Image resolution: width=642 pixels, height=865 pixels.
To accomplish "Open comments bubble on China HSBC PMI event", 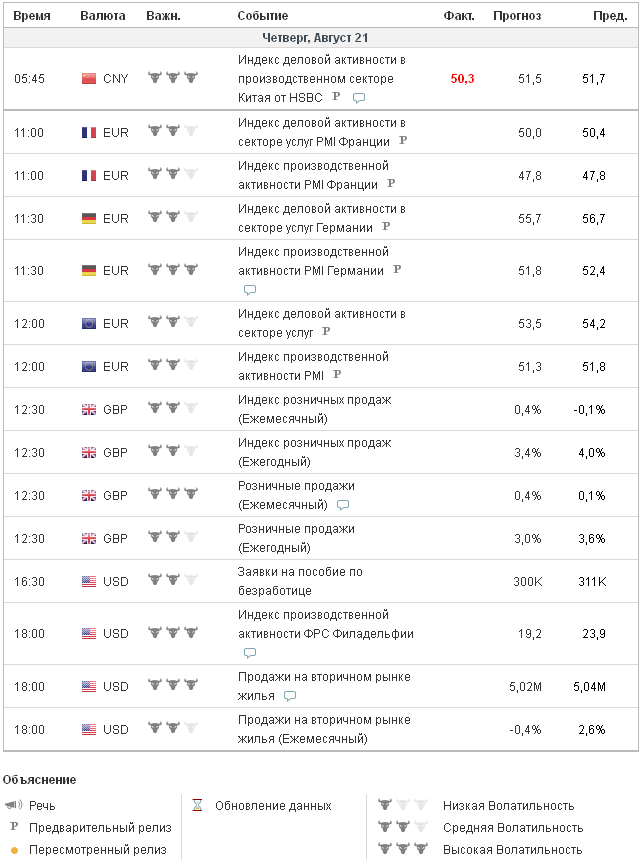I will click(x=359, y=98).
